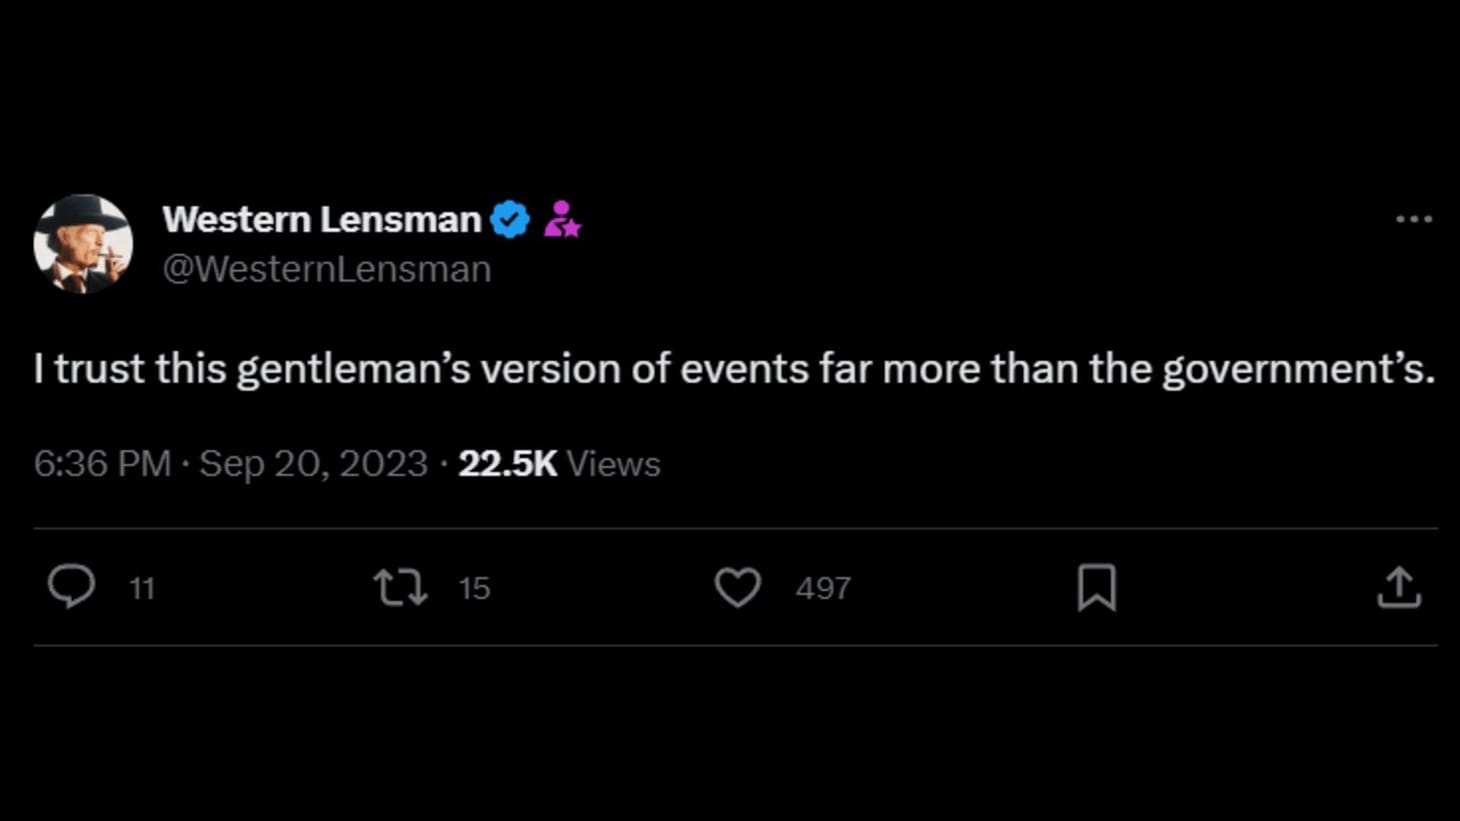Viewport: 1460px width, 821px height.
Task: Click the word "gentleman's" in the tweet
Action: click(x=352, y=369)
